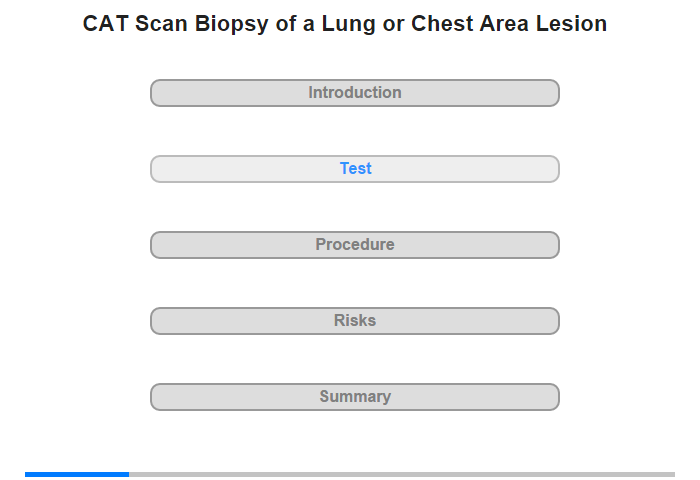The image size is (700, 480).
Task: Click the word Lesion in the heading
Action: click(x=571, y=24)
